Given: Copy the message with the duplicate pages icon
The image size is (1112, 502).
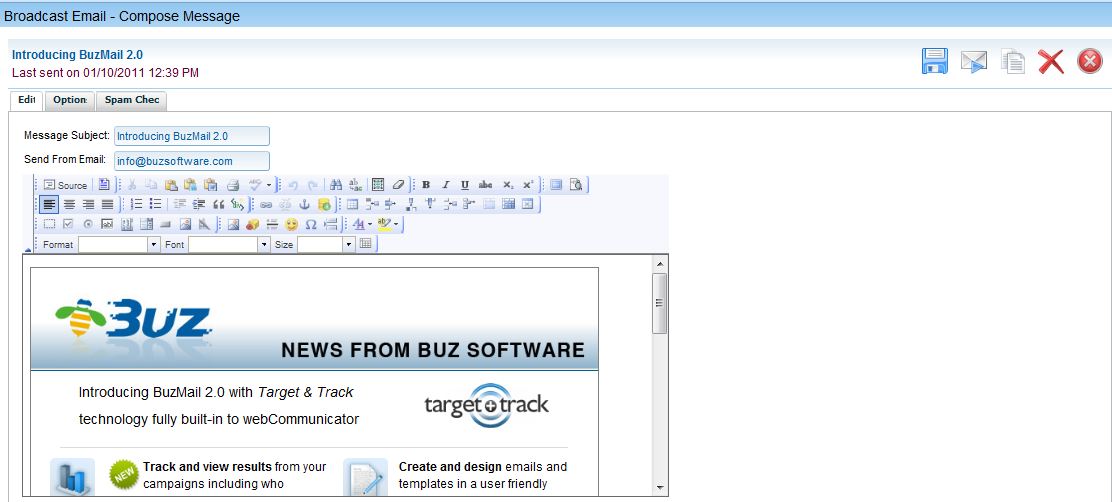Looking at the screenshot, I should point(1013,62).
